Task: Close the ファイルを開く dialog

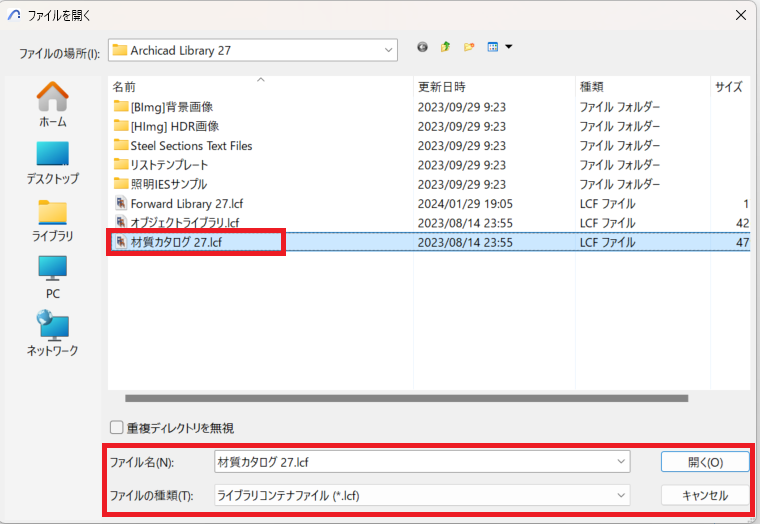Action: tap(741, 16)
